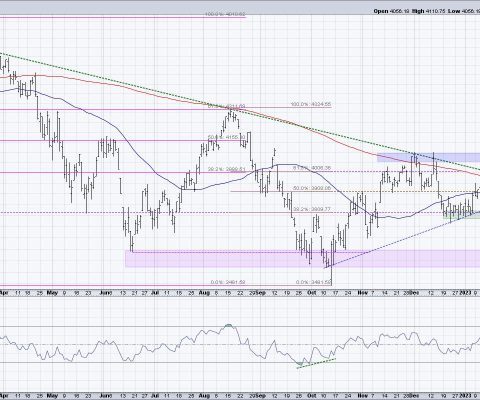Select the blue shaded resistance zone in December

(428, 157)
